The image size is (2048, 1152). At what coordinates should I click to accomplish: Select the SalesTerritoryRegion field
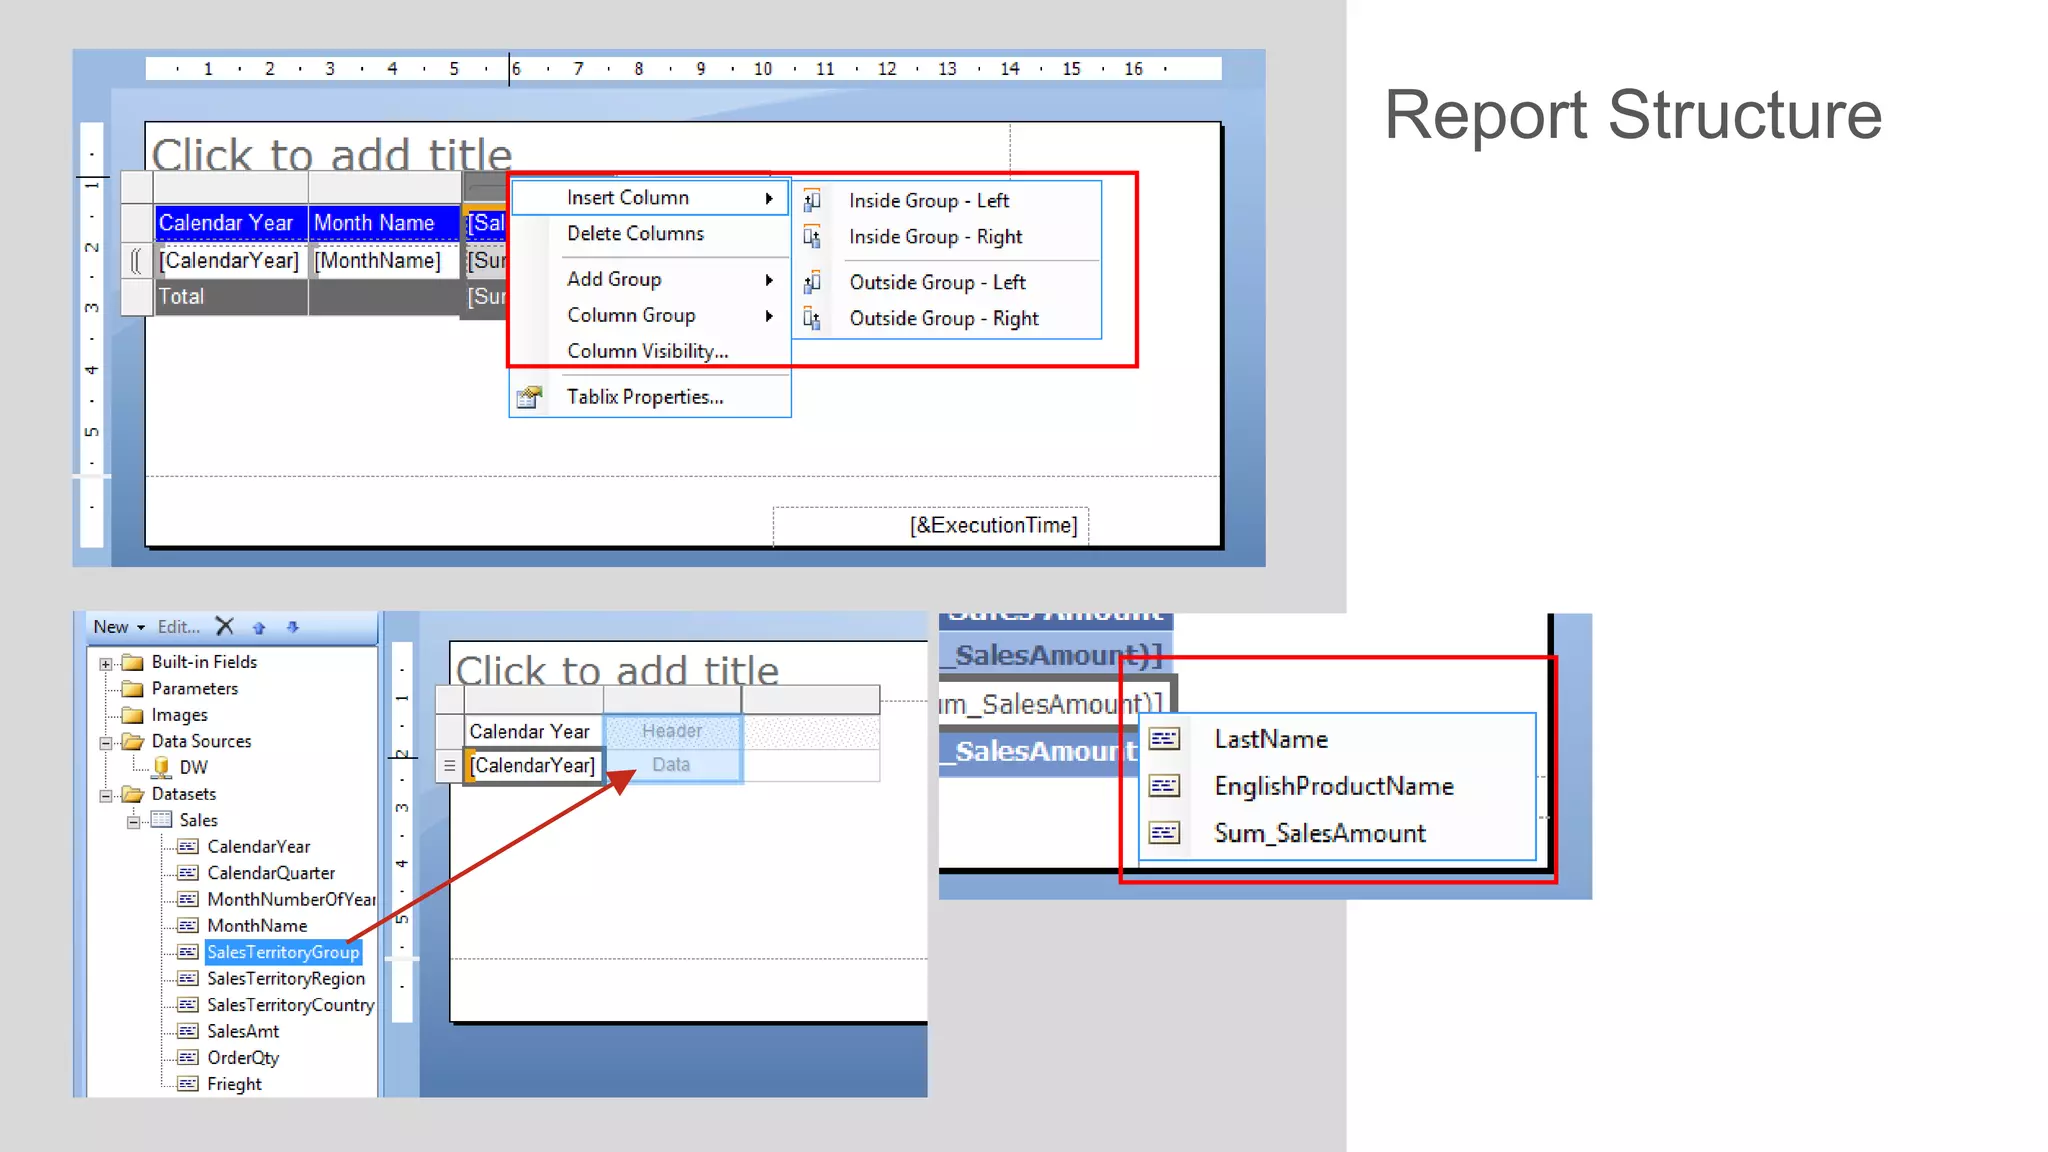click(286, 979)
